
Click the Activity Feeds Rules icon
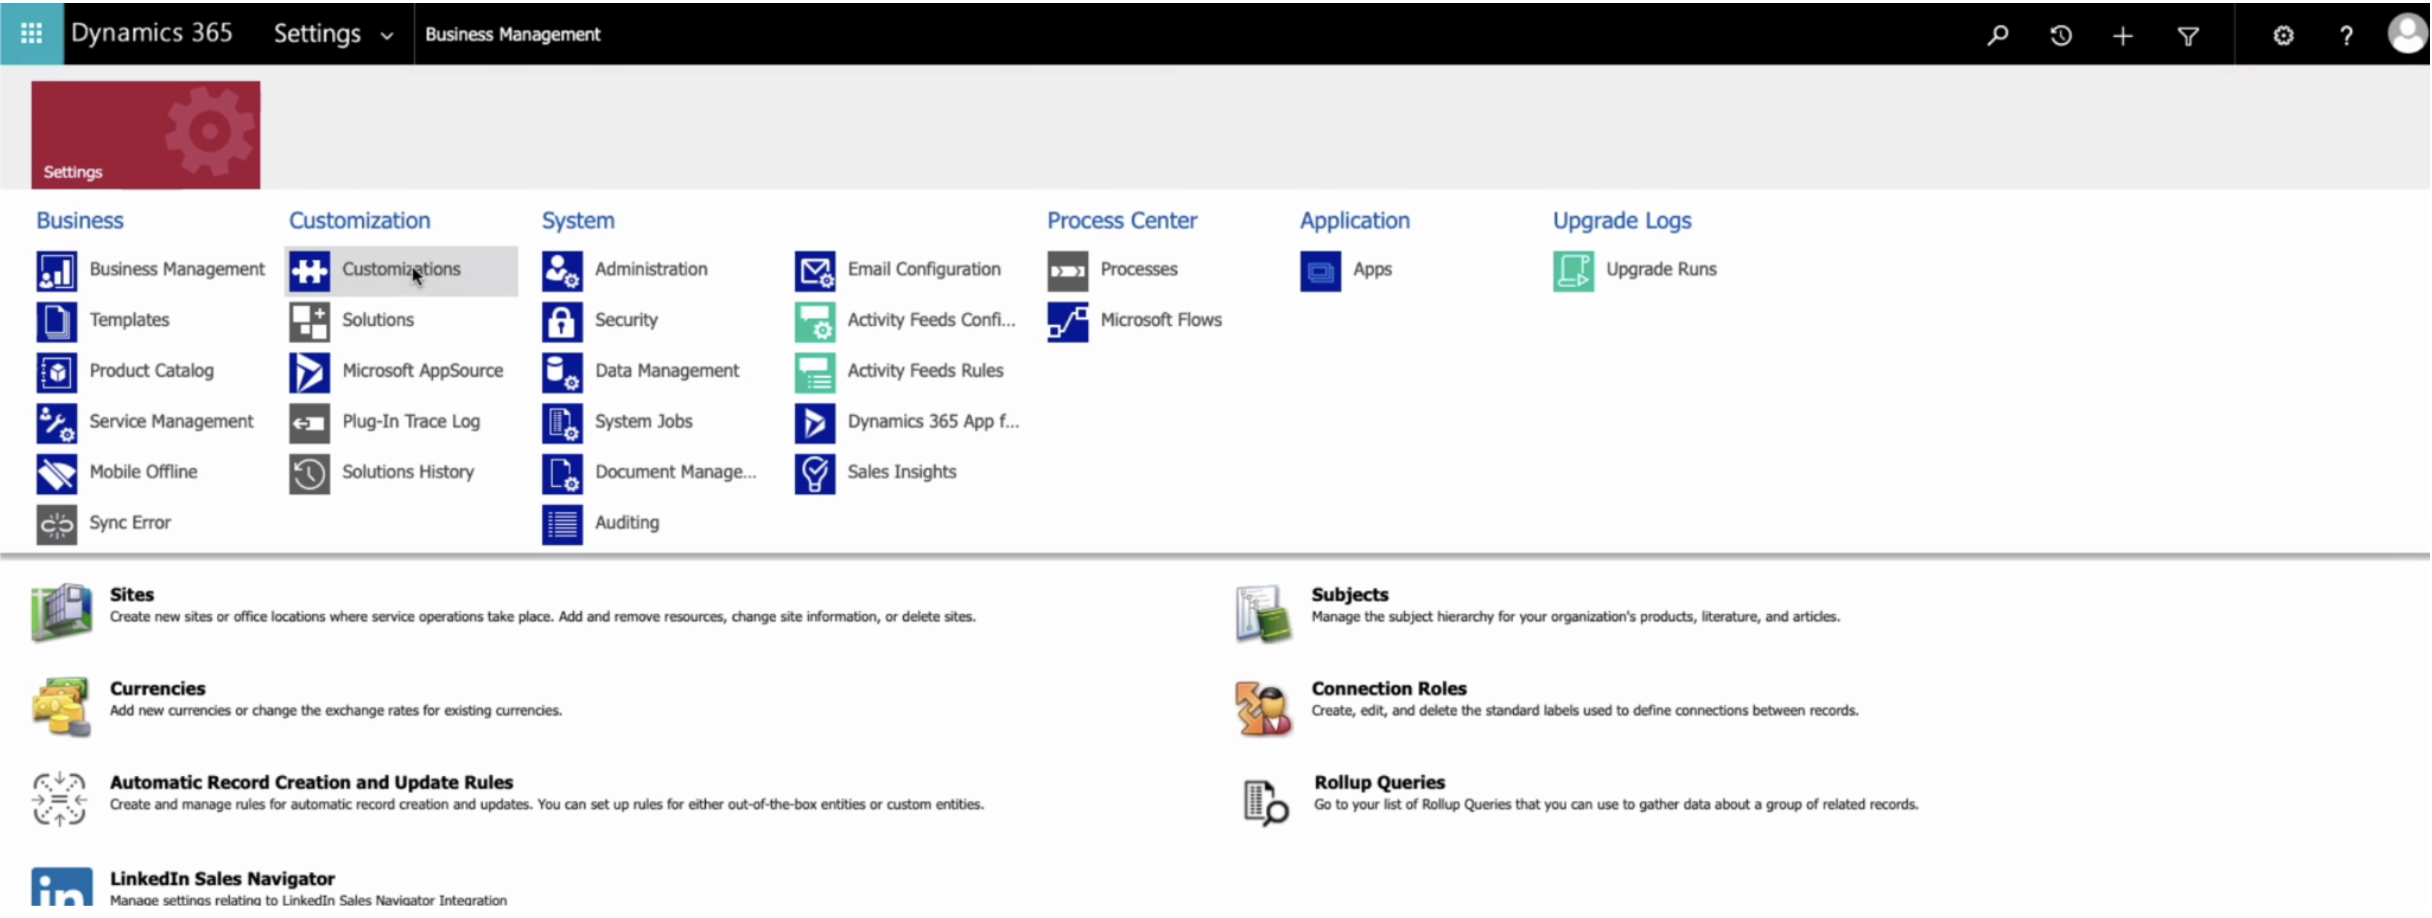tap(815, 372)
